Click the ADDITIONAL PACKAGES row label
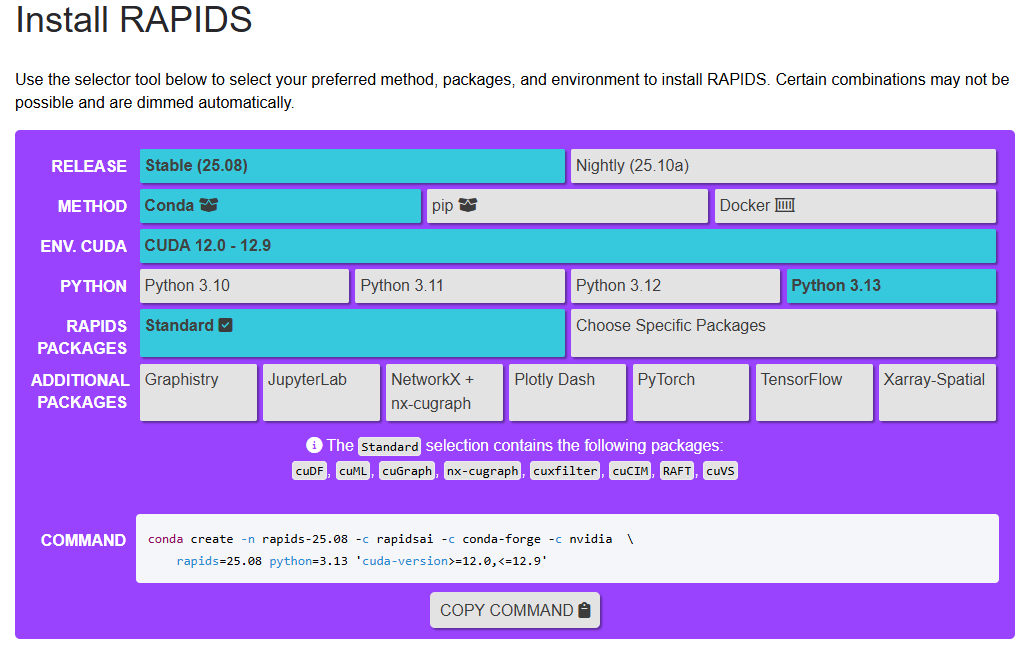Viewport: 1036px width, 654px height. pyautogui.click(x=81, y=391)
